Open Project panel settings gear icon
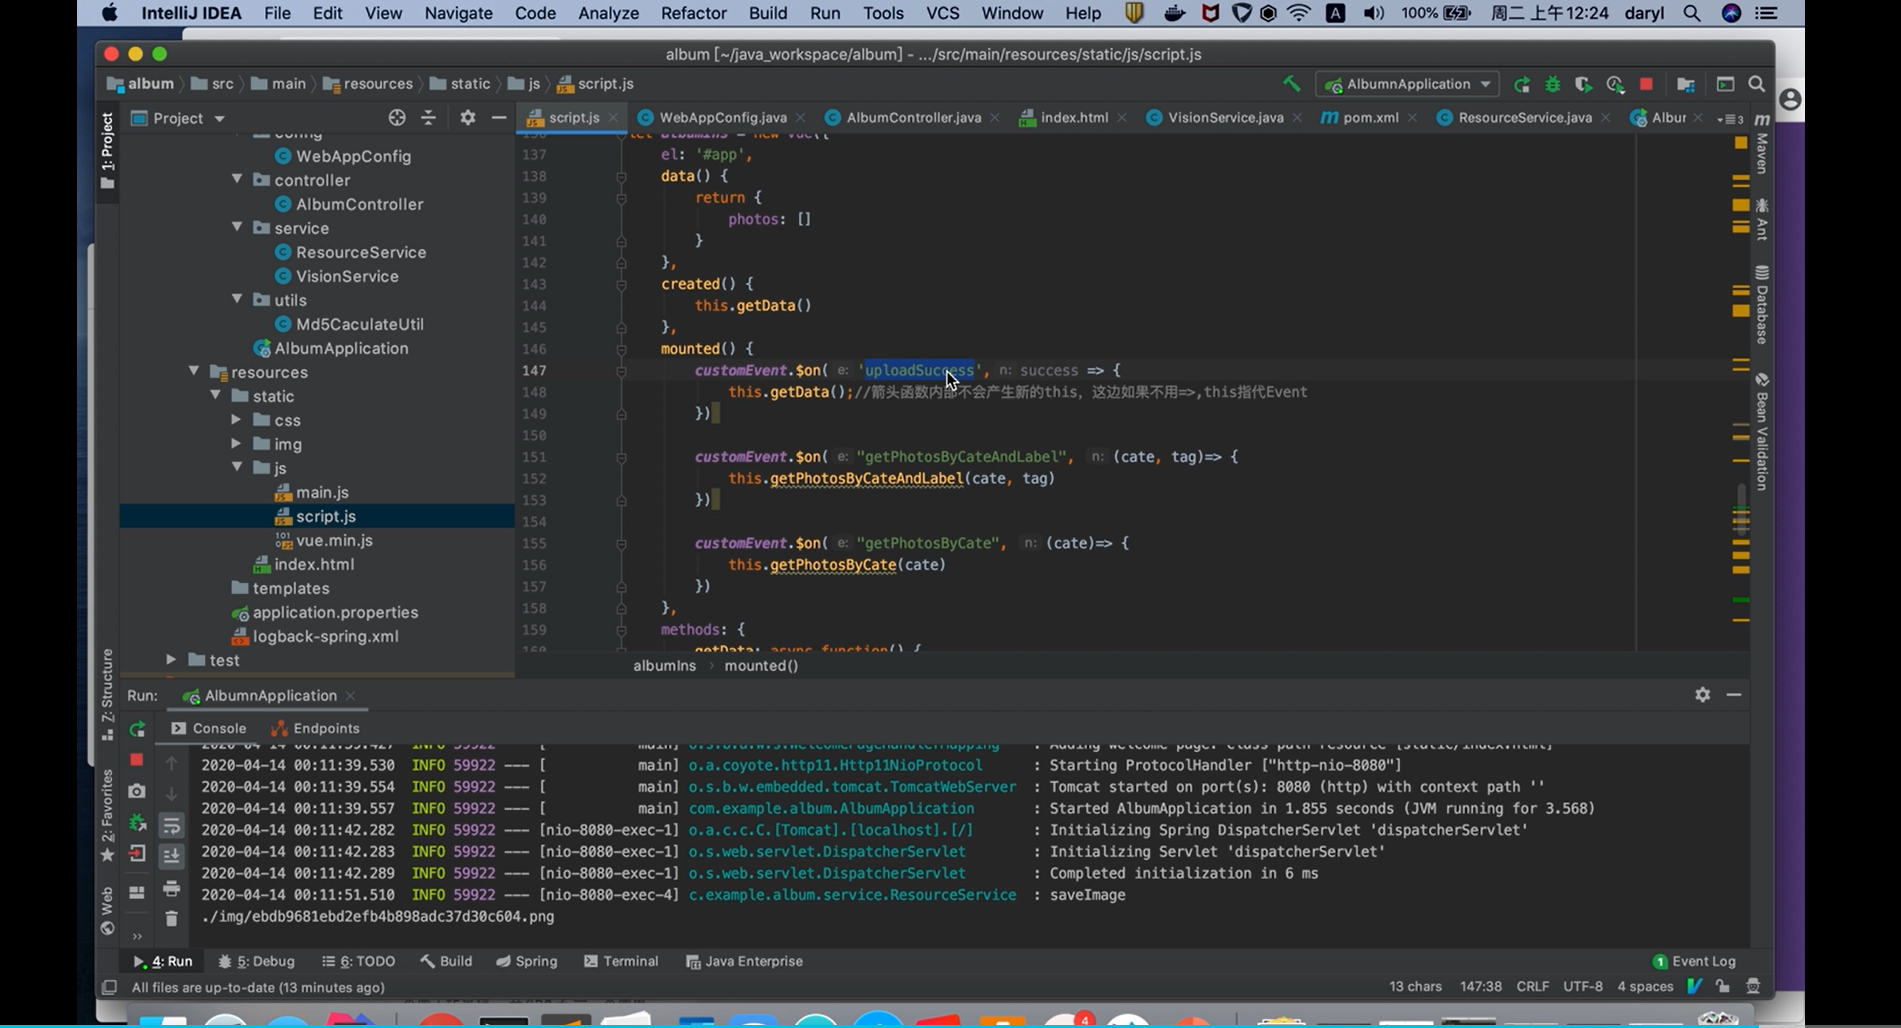This screenshot has height=1028, width=1901. pos(467,118)
